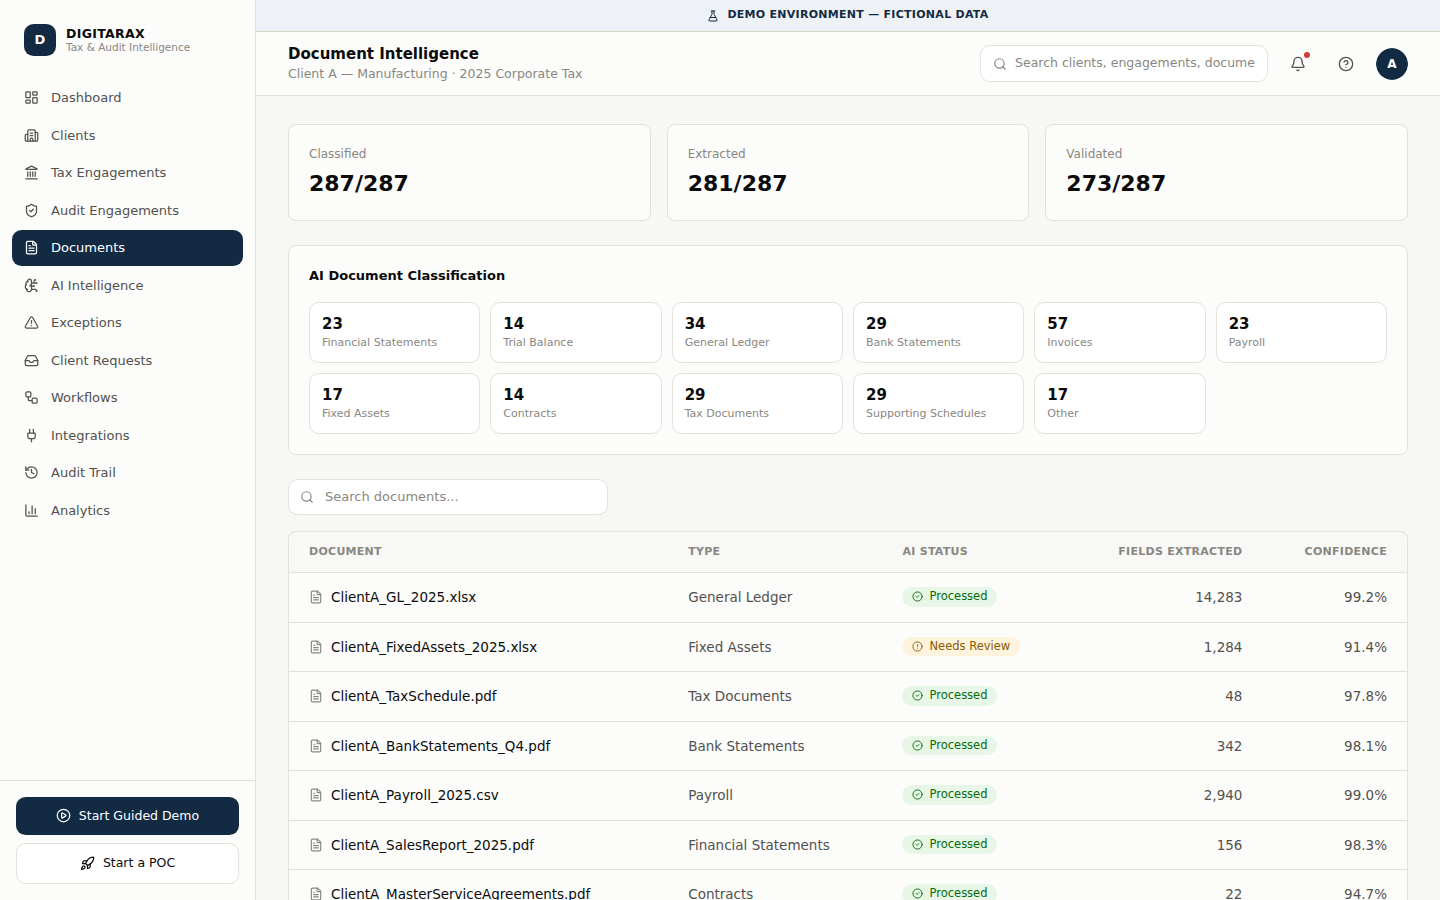Screen dimensions: 1440x900
Task: Click the Needs Review status badge
Action: tap(960, 646)
